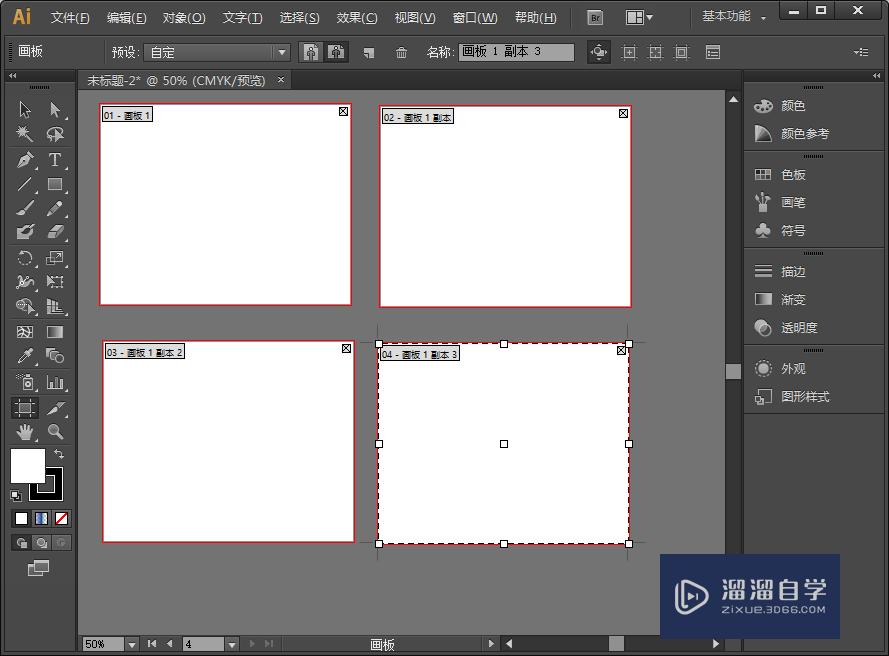Select the Rotate tool
This screenshot has width=889, height=656.
tap(25, 258)
